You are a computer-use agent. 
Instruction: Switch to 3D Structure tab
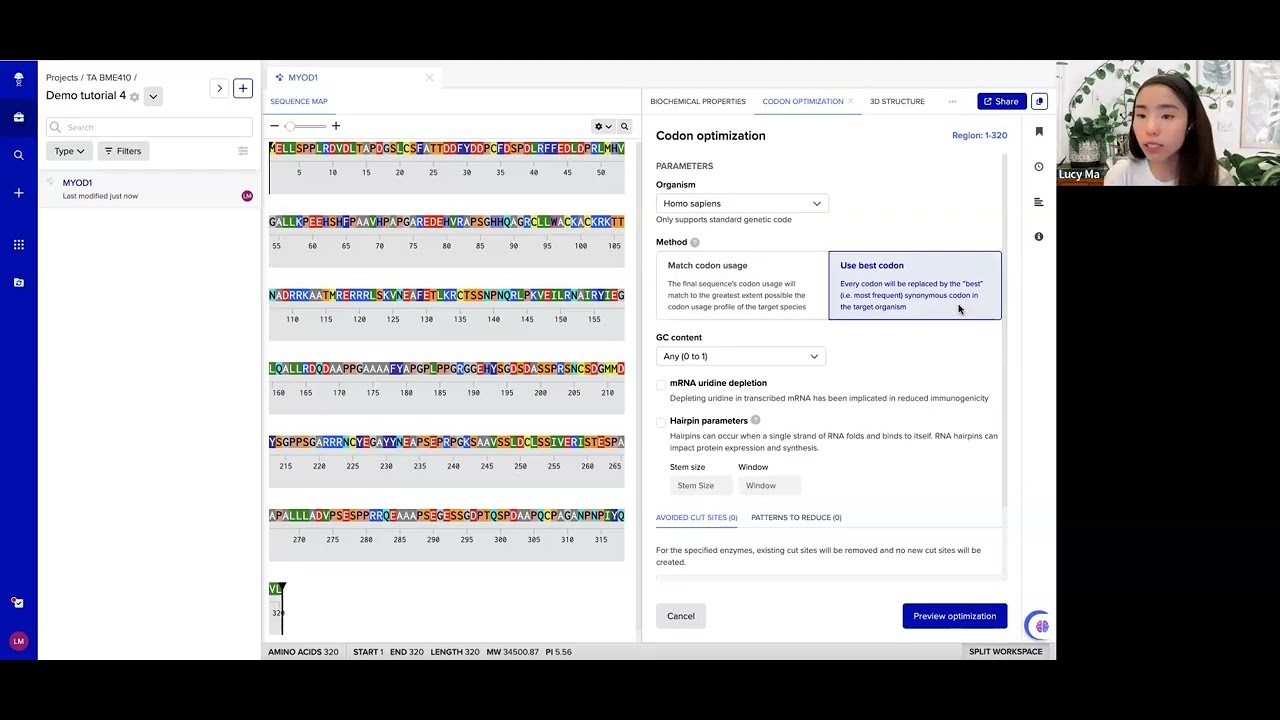click(897, 101)
